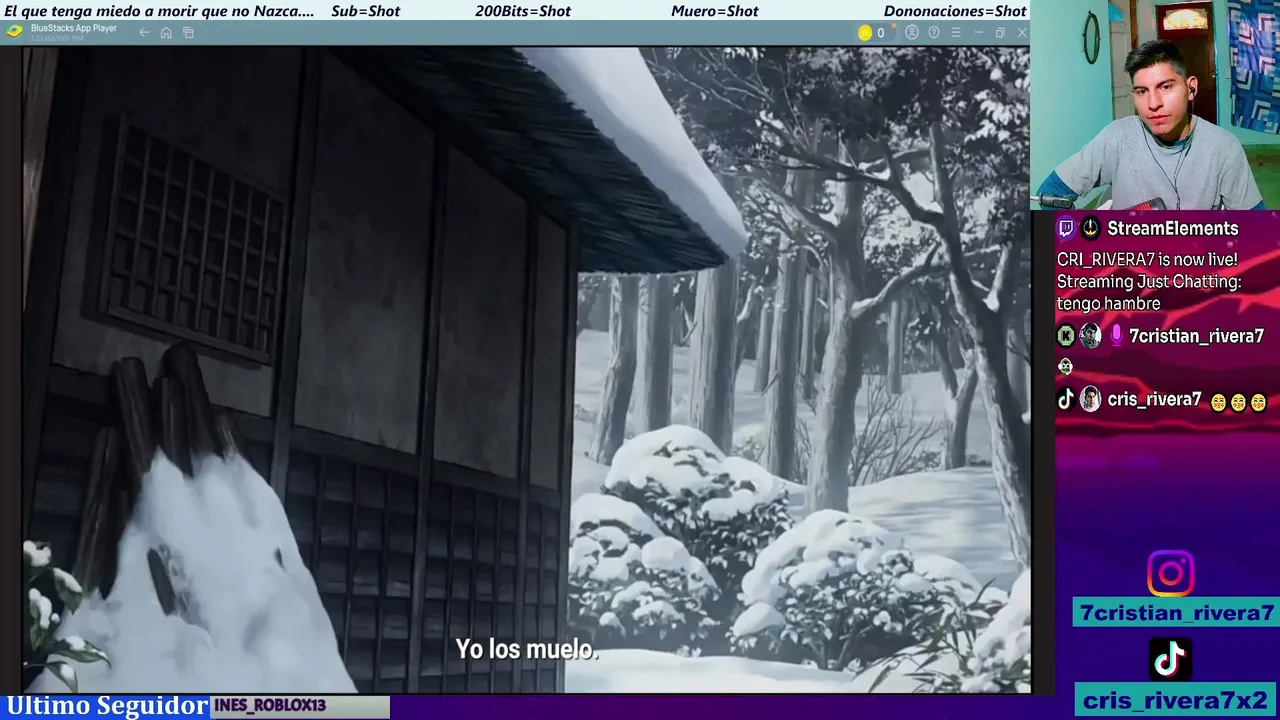Click Instagram handle 7cristian_rivera7 label

[1176, 613]
